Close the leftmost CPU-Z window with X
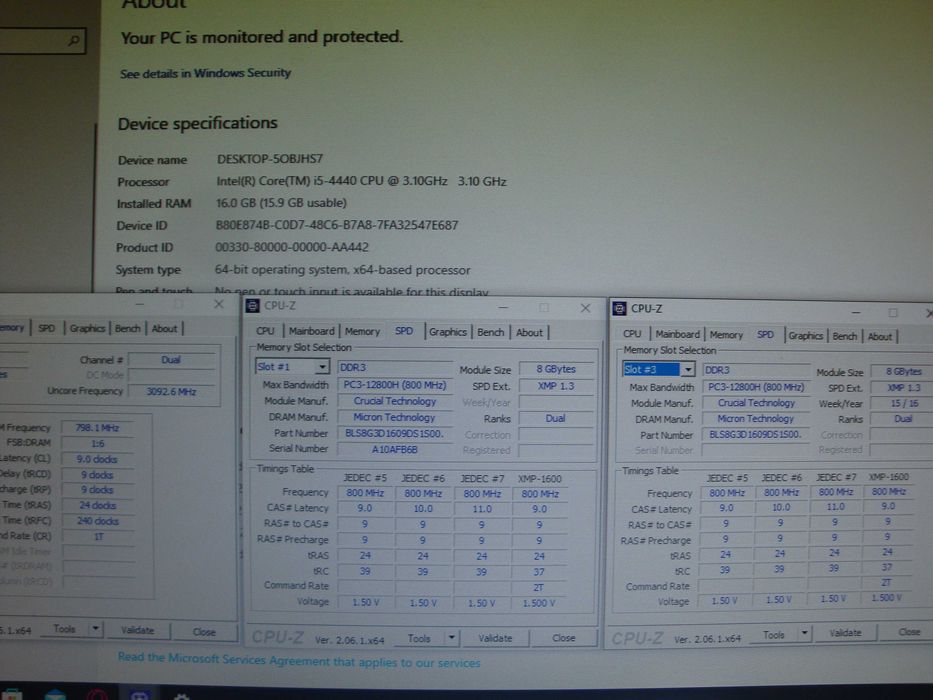 click(x=218, y=304)
